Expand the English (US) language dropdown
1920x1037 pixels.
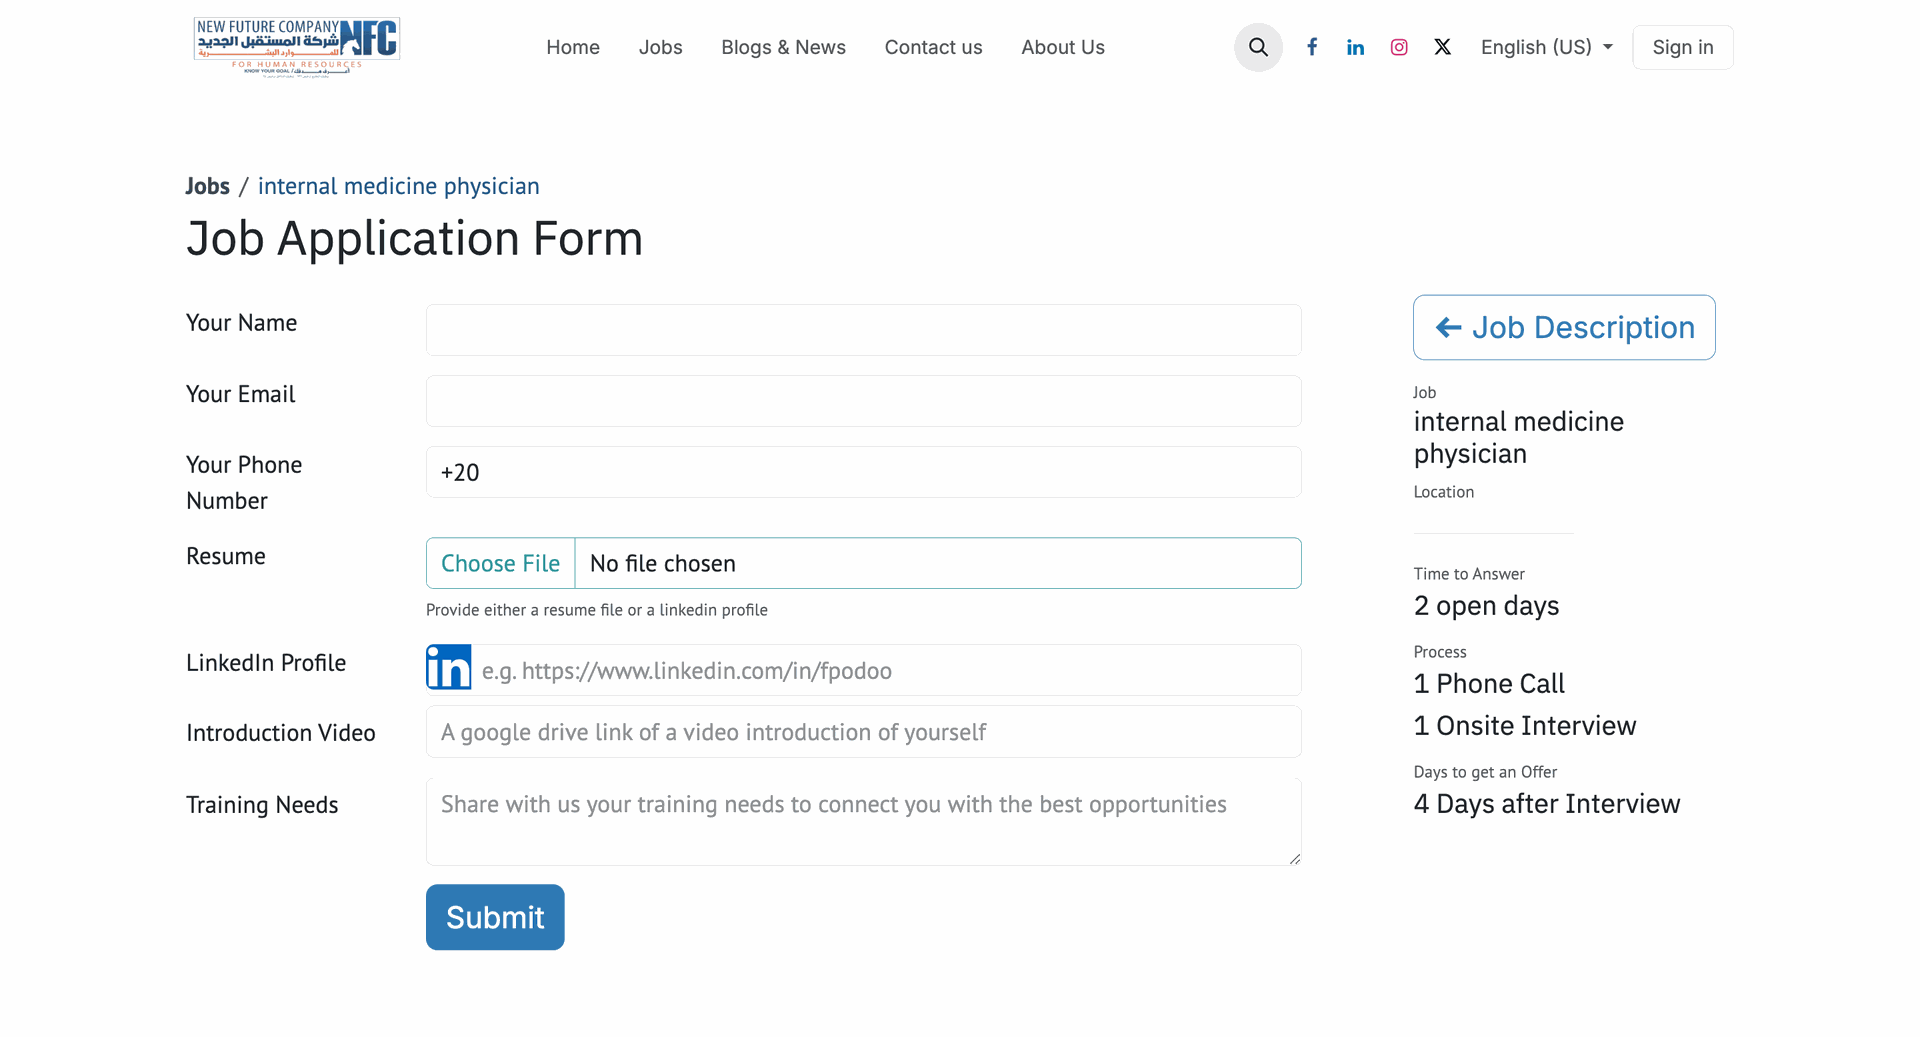tap(1546, 47)
